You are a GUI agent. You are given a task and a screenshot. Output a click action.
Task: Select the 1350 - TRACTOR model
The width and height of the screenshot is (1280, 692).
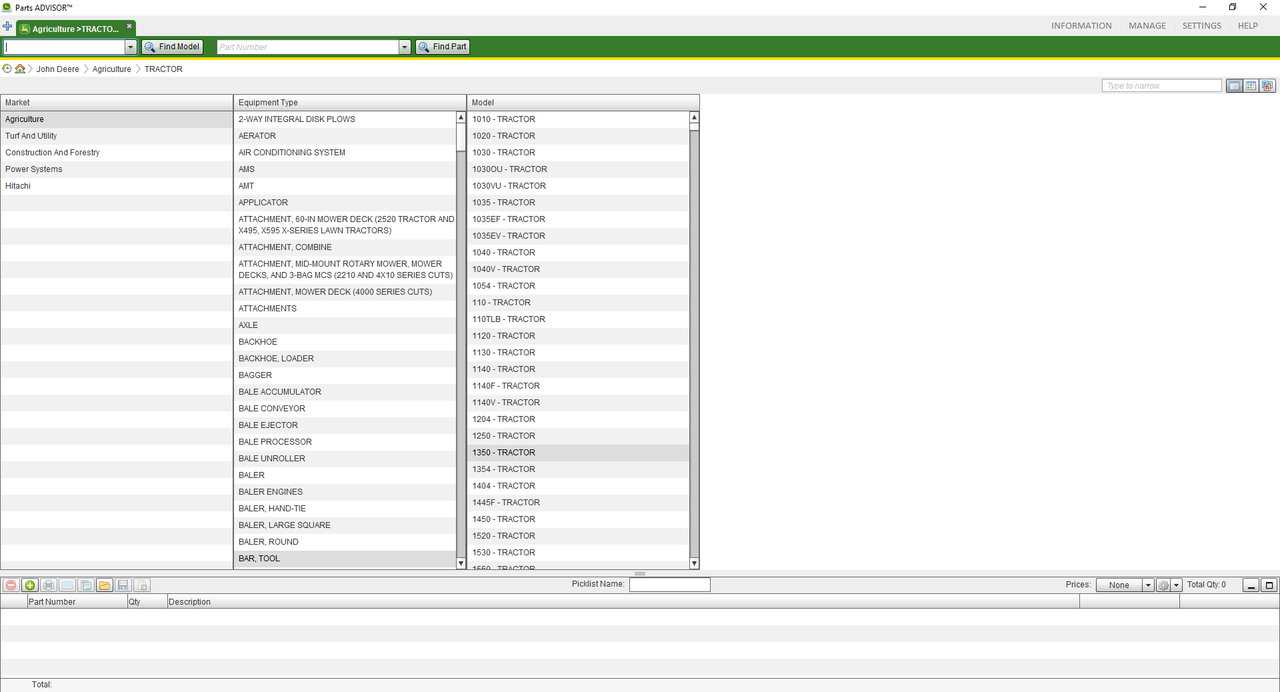(x=578, y=452)
